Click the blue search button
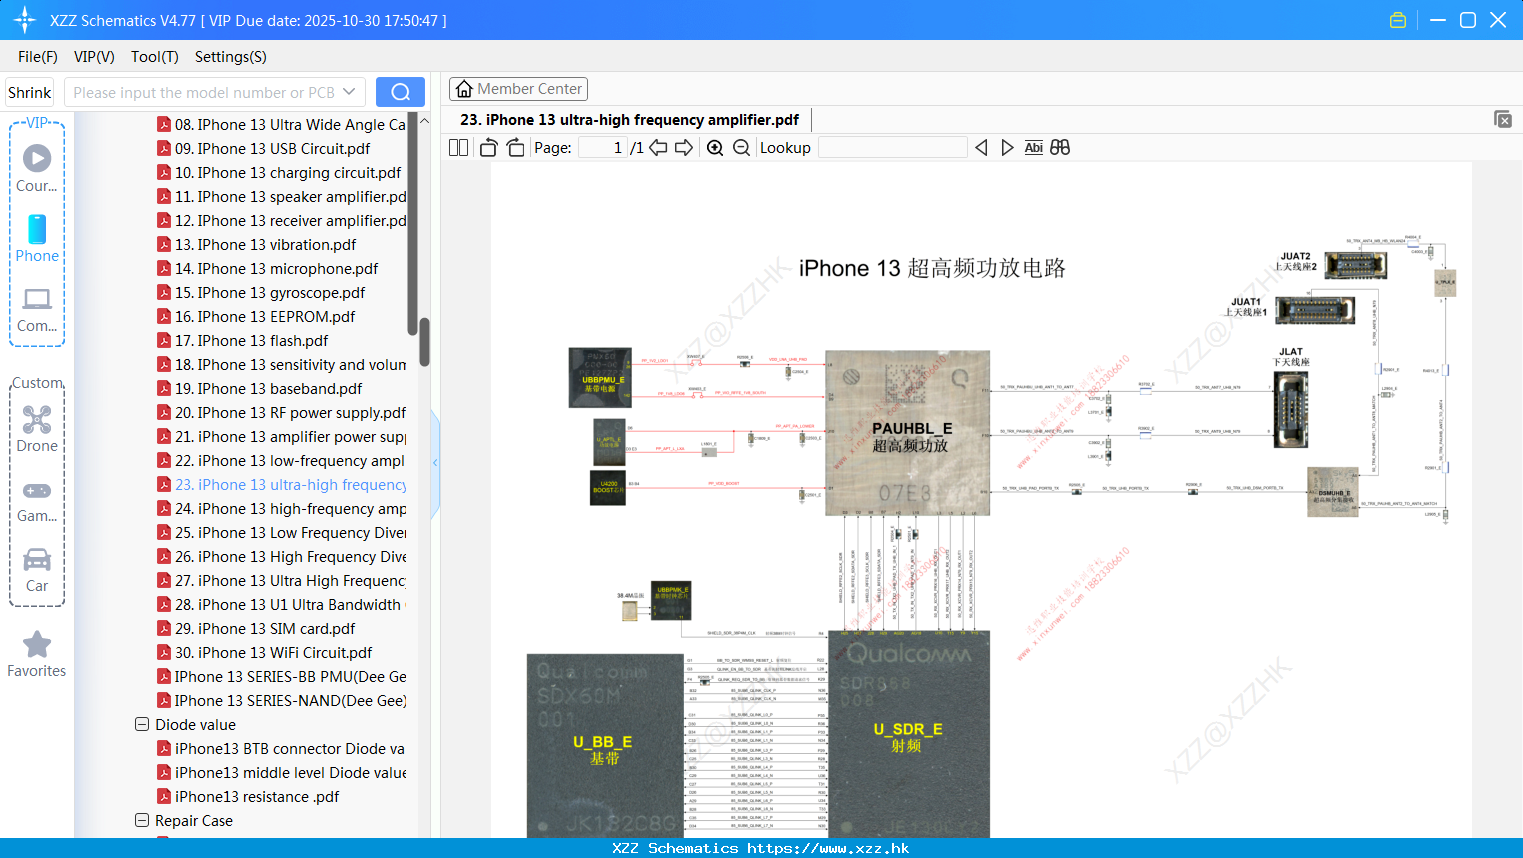Image resolution: width=1523 pixels, height=858 pixels. coord(400,92)
